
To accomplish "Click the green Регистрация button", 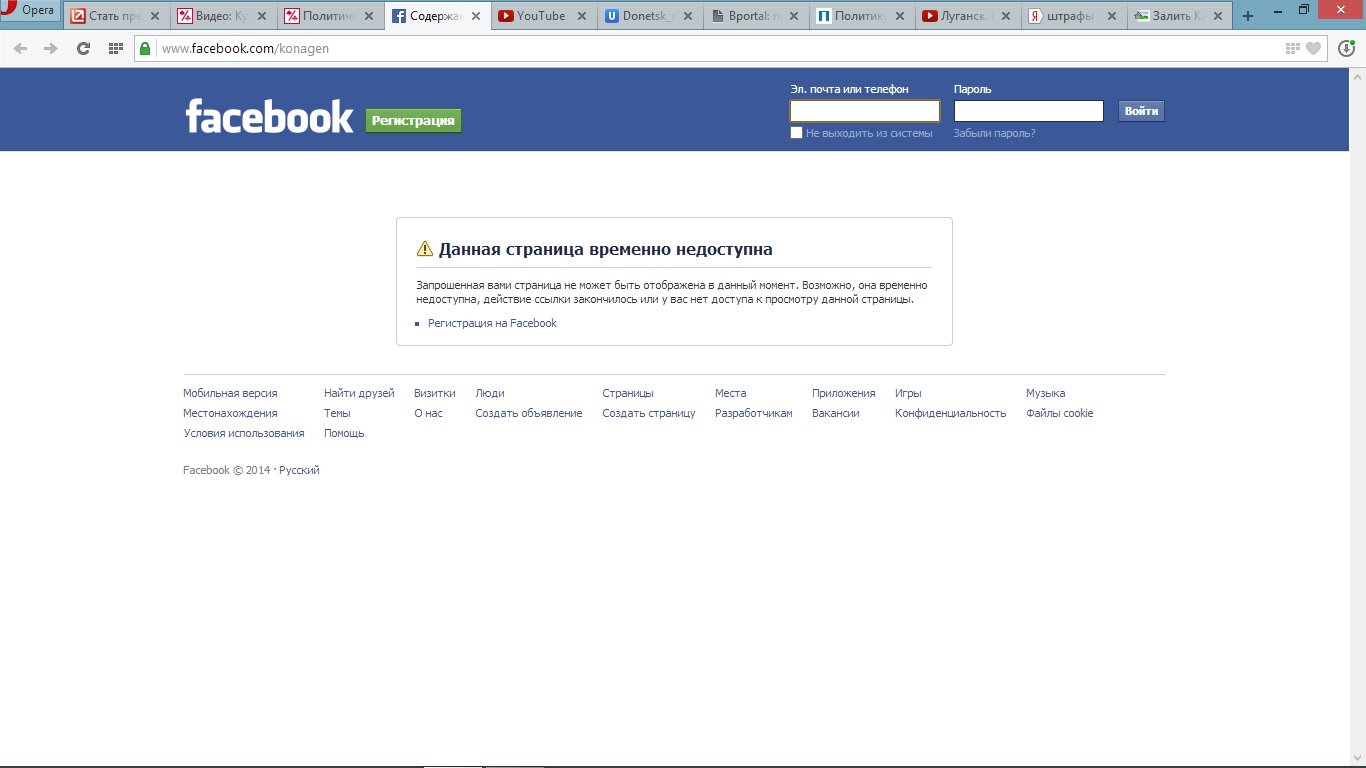I will pos(413,120).
